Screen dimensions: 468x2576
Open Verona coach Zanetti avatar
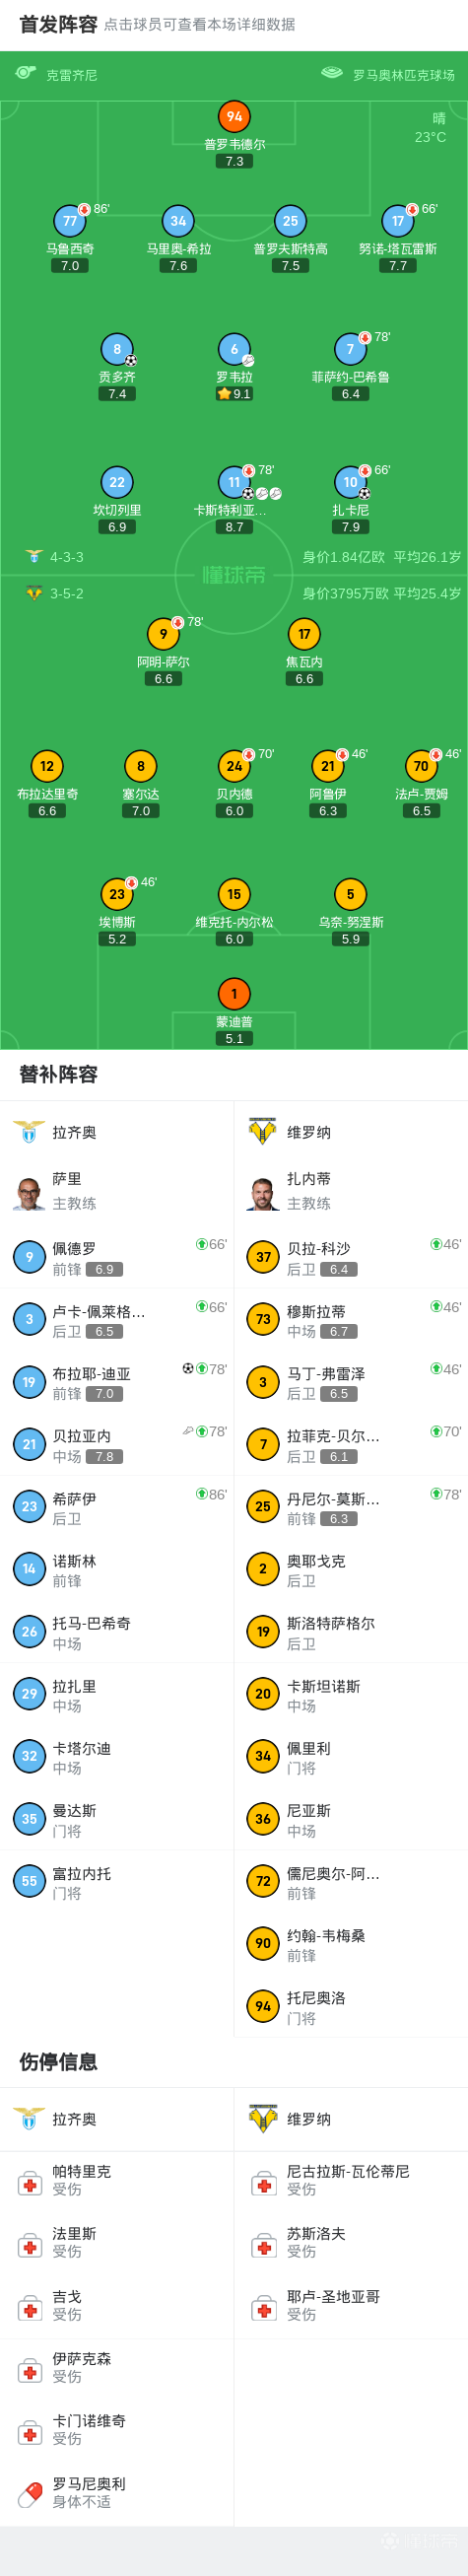[263, 1193]
